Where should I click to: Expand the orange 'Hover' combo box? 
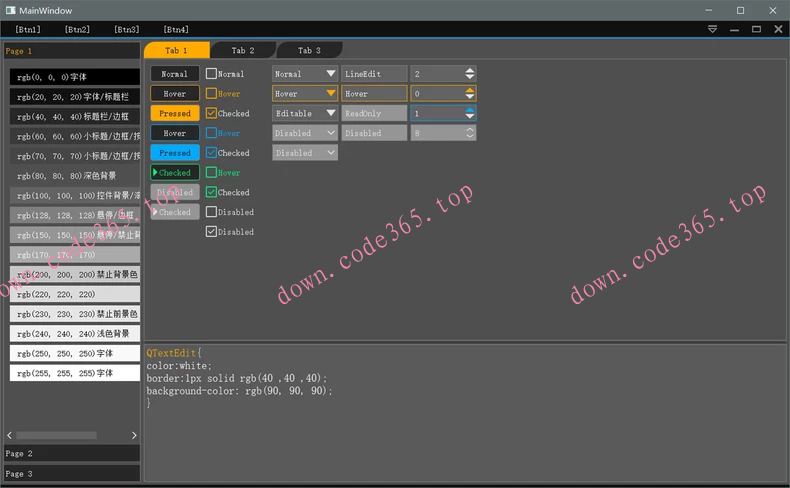(x=330, y=94)
